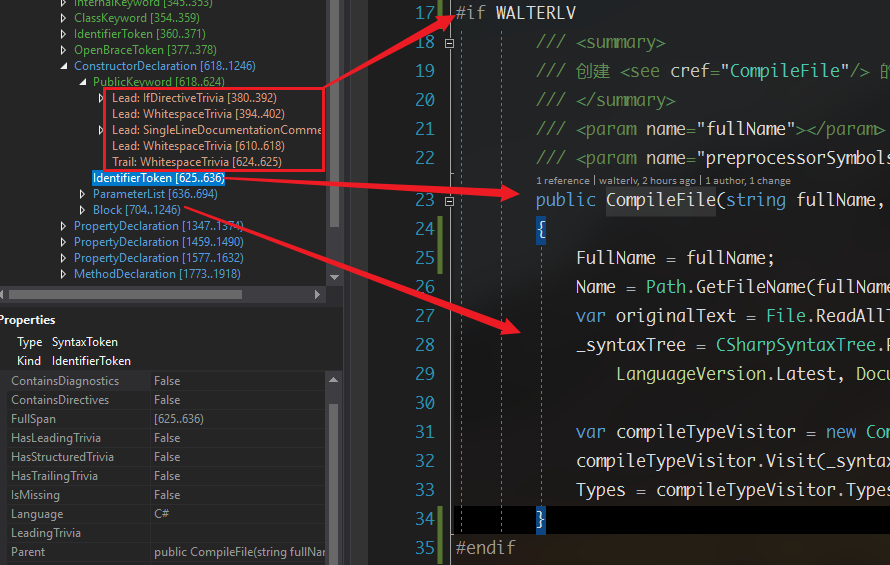The image size is (890, 565).
Task: Select the HasLeadingTrivia property row
Action: pos(165,438)
